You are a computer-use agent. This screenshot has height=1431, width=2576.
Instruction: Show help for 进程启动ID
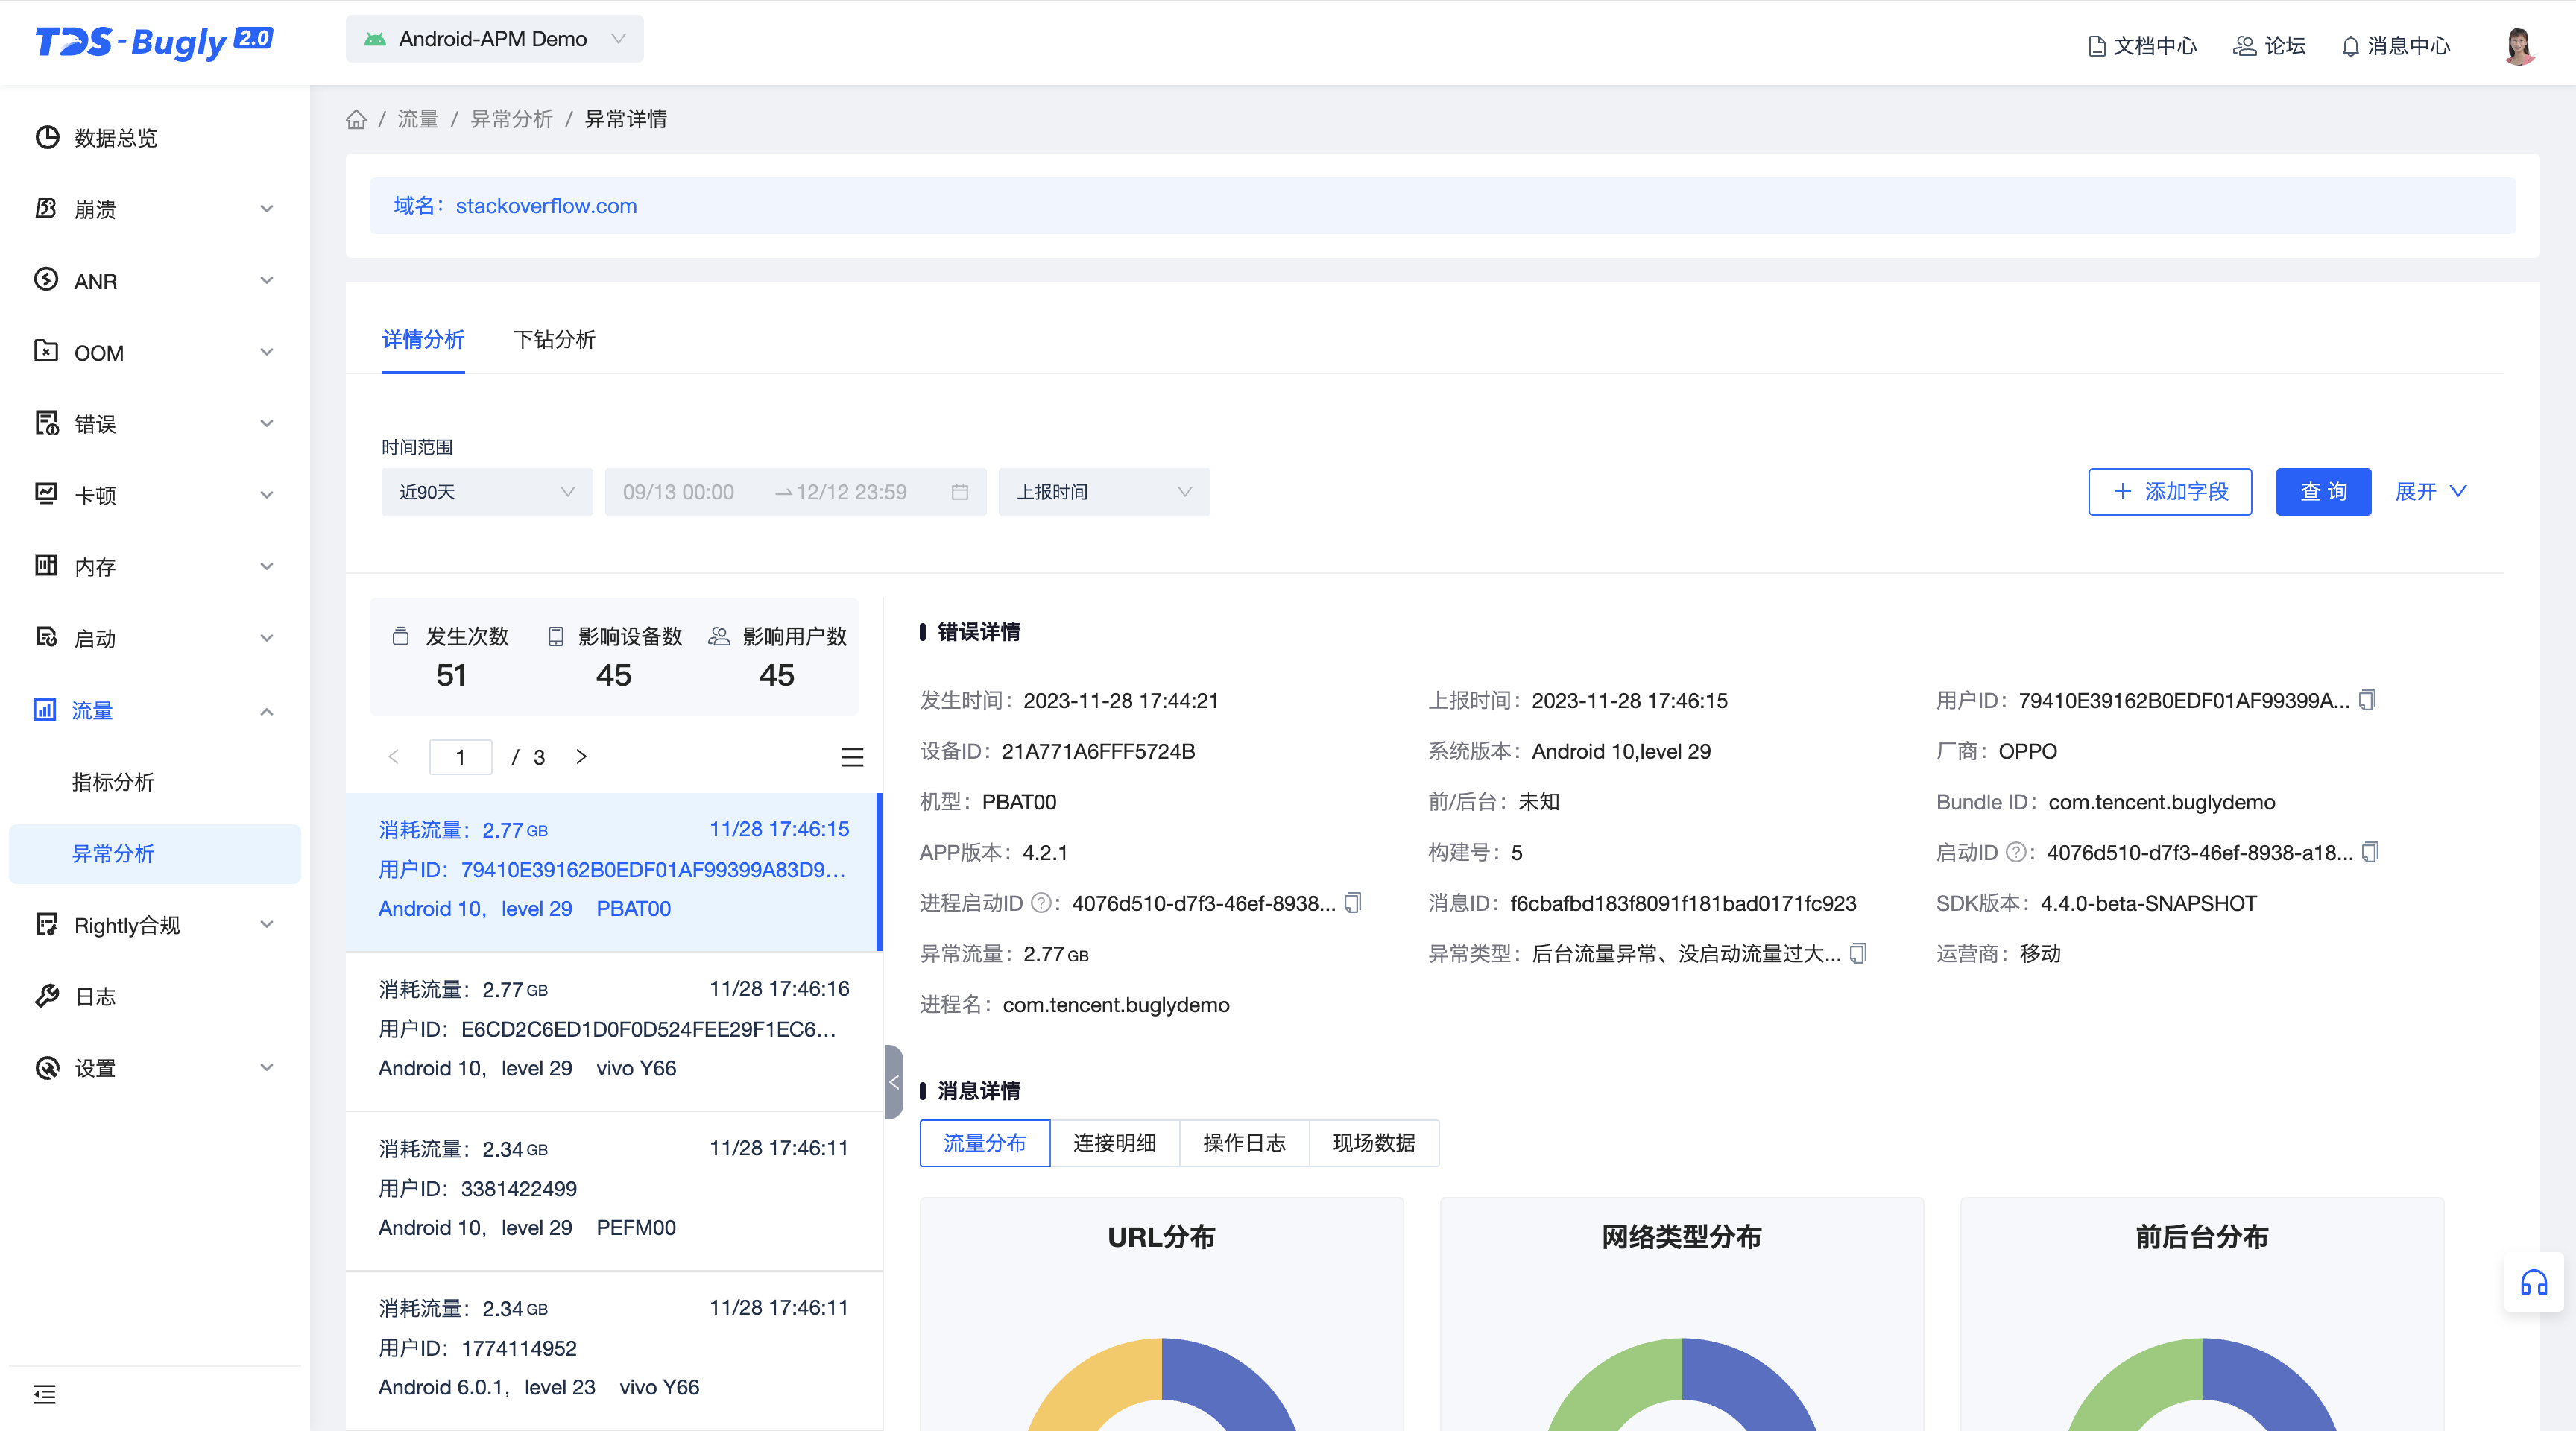click(x=1040, y=903)
